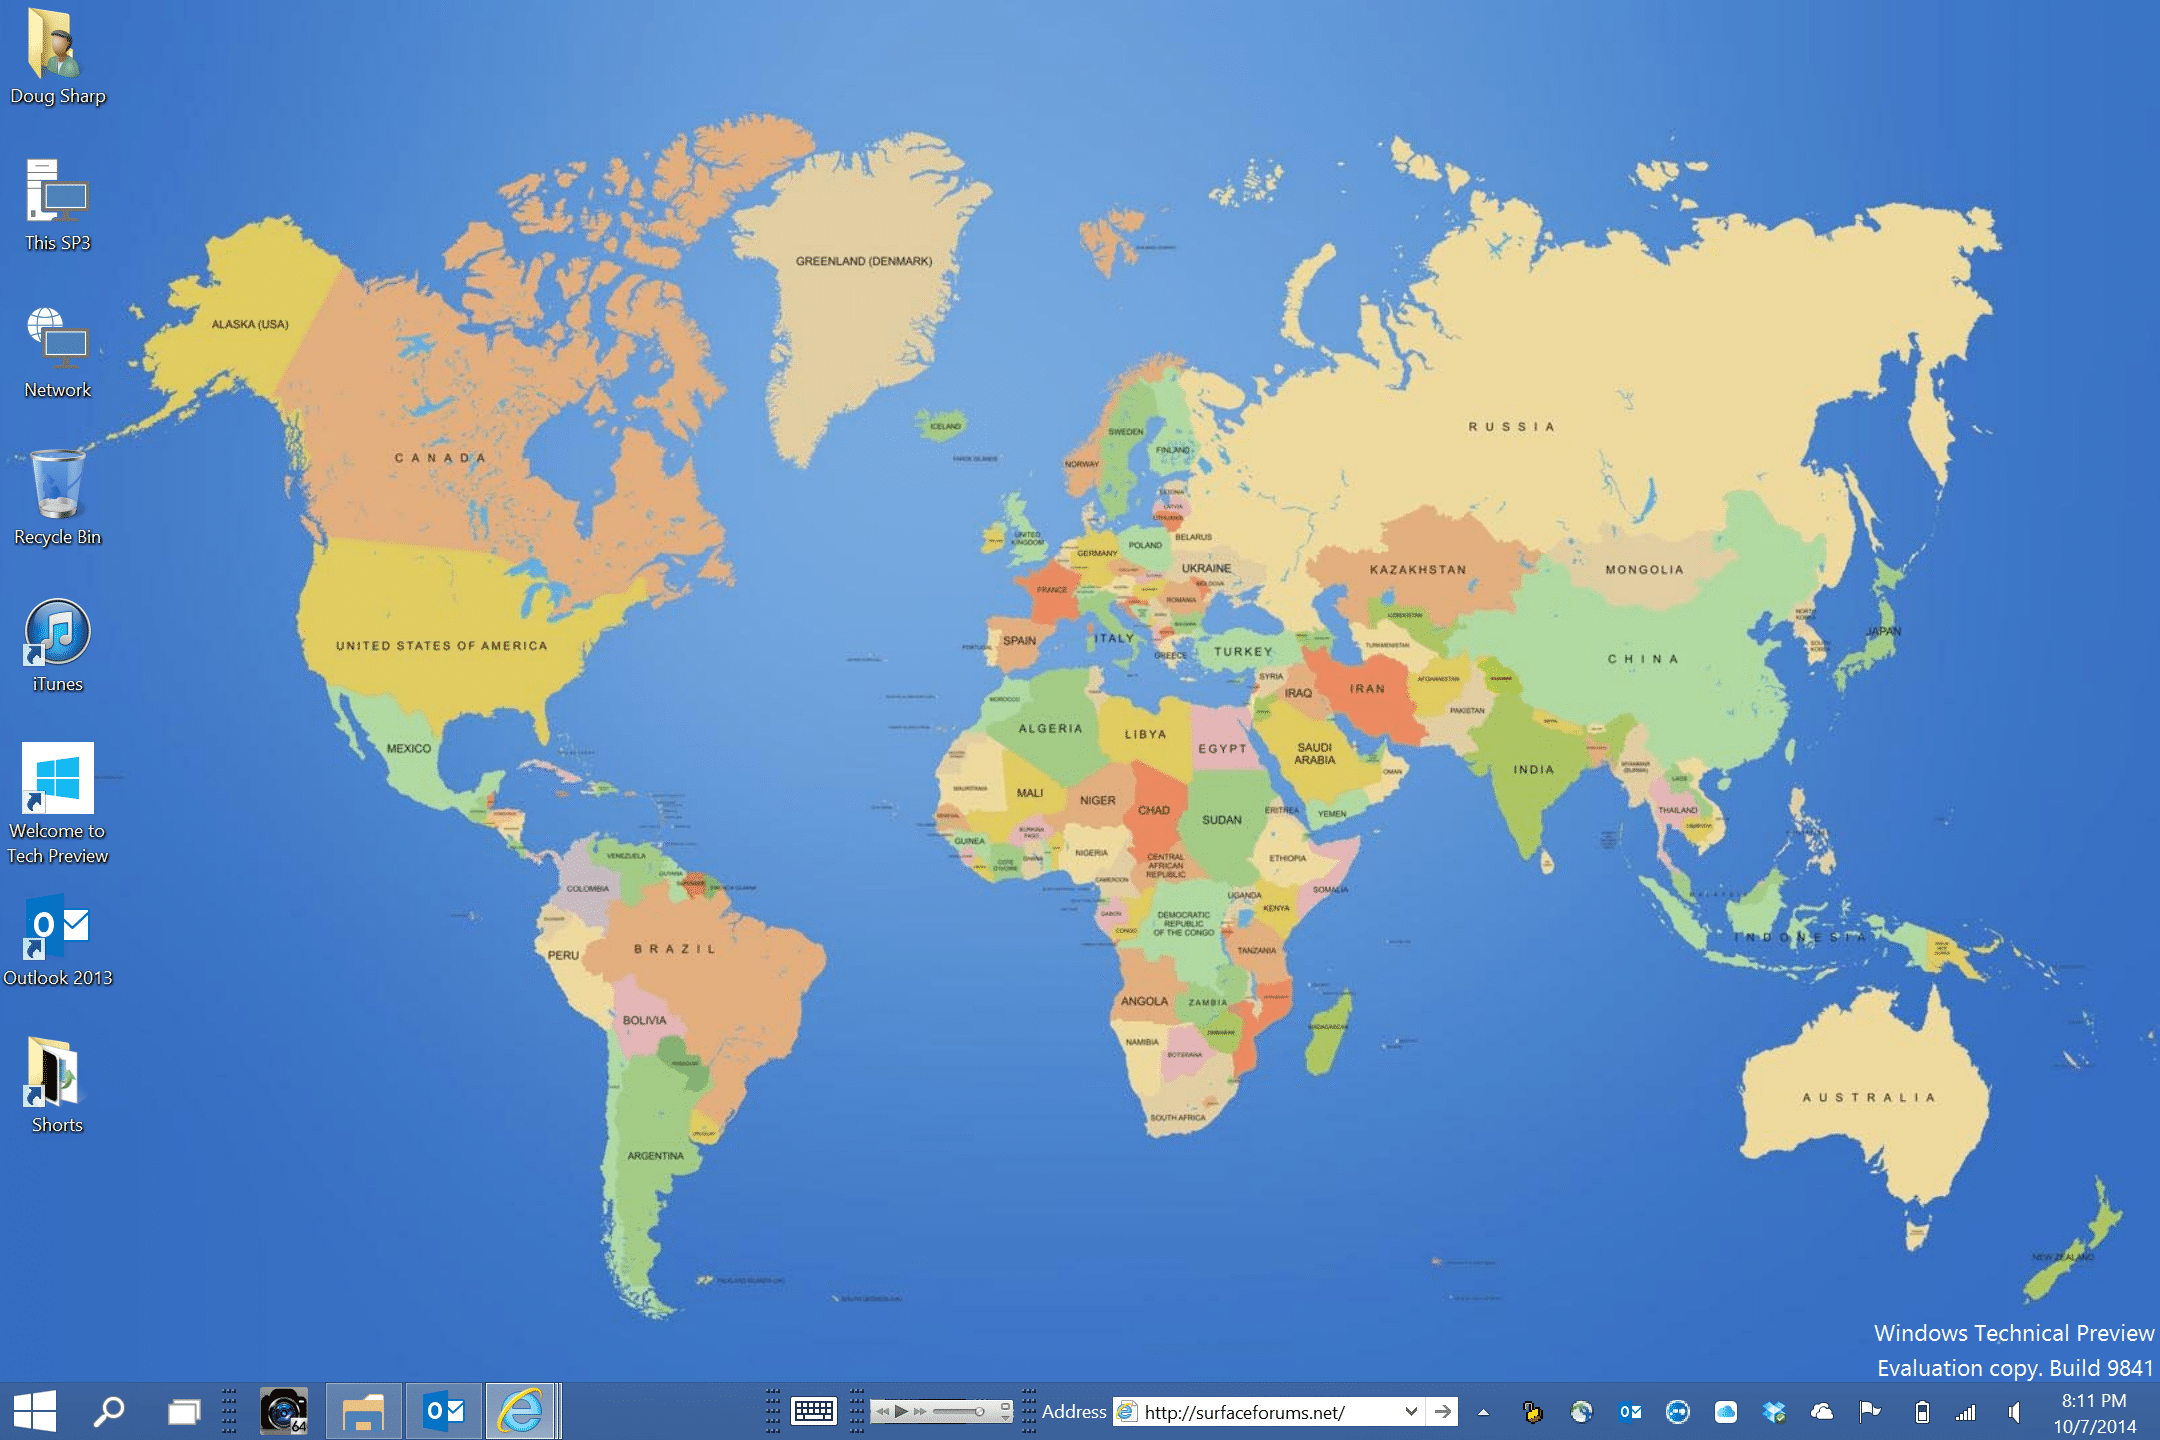
Task: Select the Recycle Bin icon
Action: [57, 498]
